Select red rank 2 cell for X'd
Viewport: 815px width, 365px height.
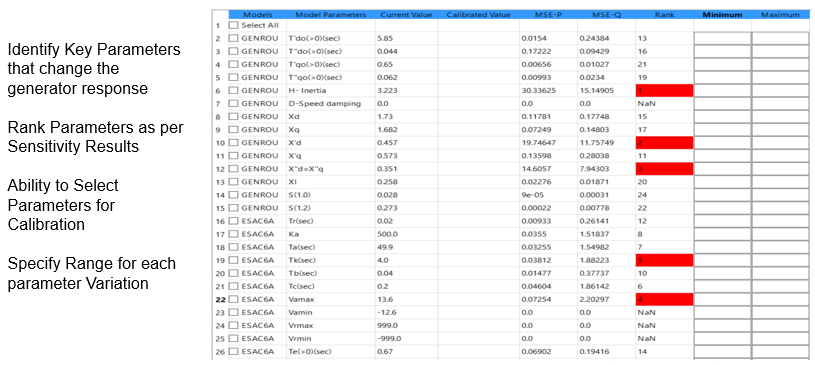pos(664,142)
